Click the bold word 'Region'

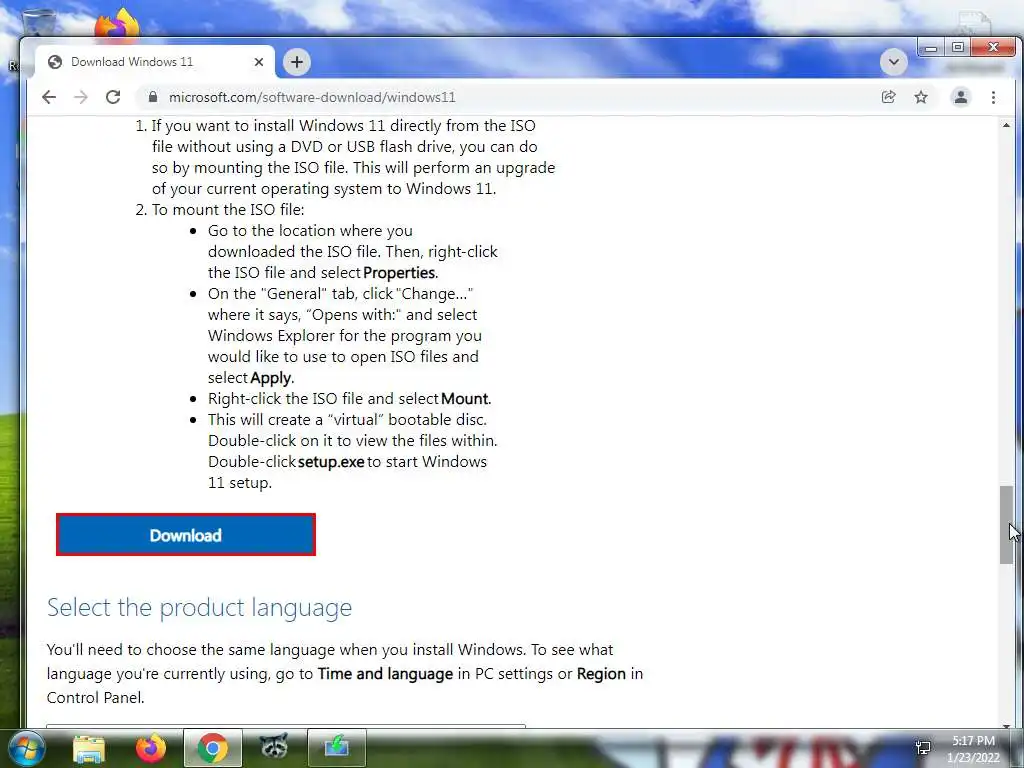pos(601,673)
